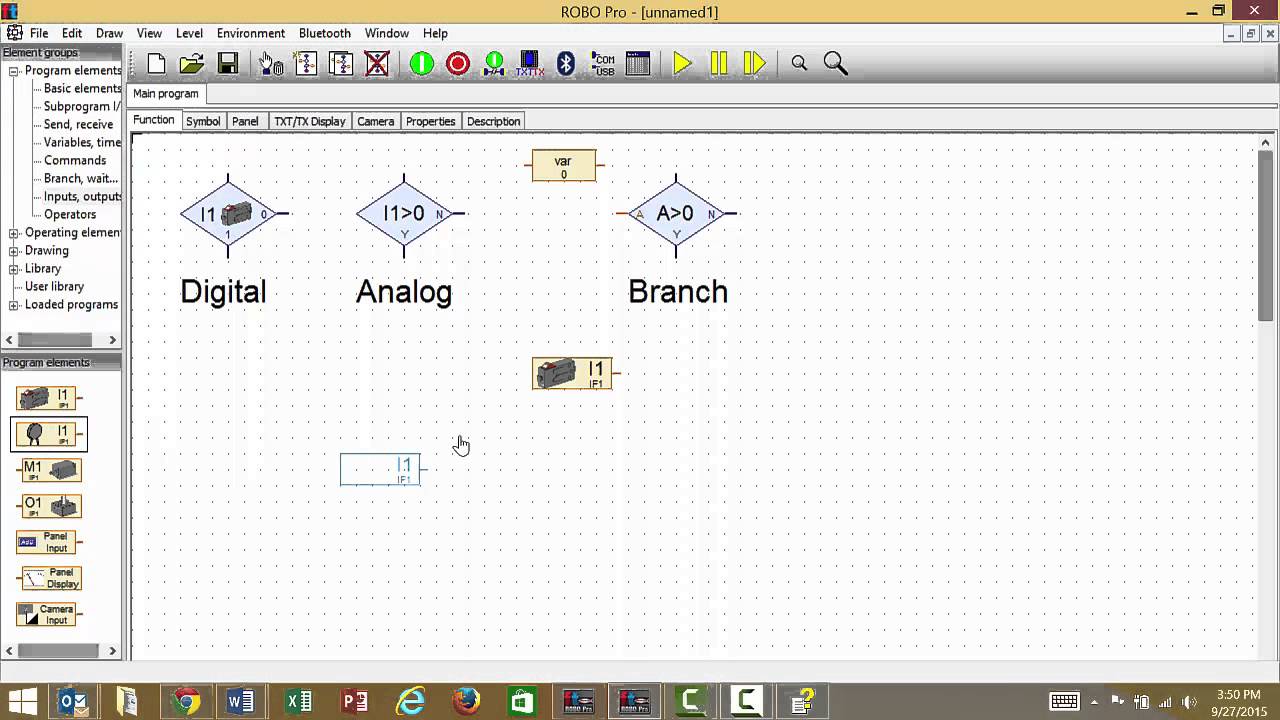This screenshot has width=1280, height=720.
Task: Open the COM/USB interface settings
Action: pos(603,64)
